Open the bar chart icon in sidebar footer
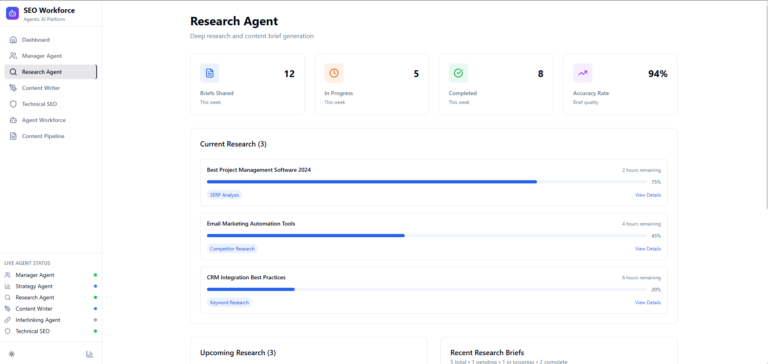 89,354
